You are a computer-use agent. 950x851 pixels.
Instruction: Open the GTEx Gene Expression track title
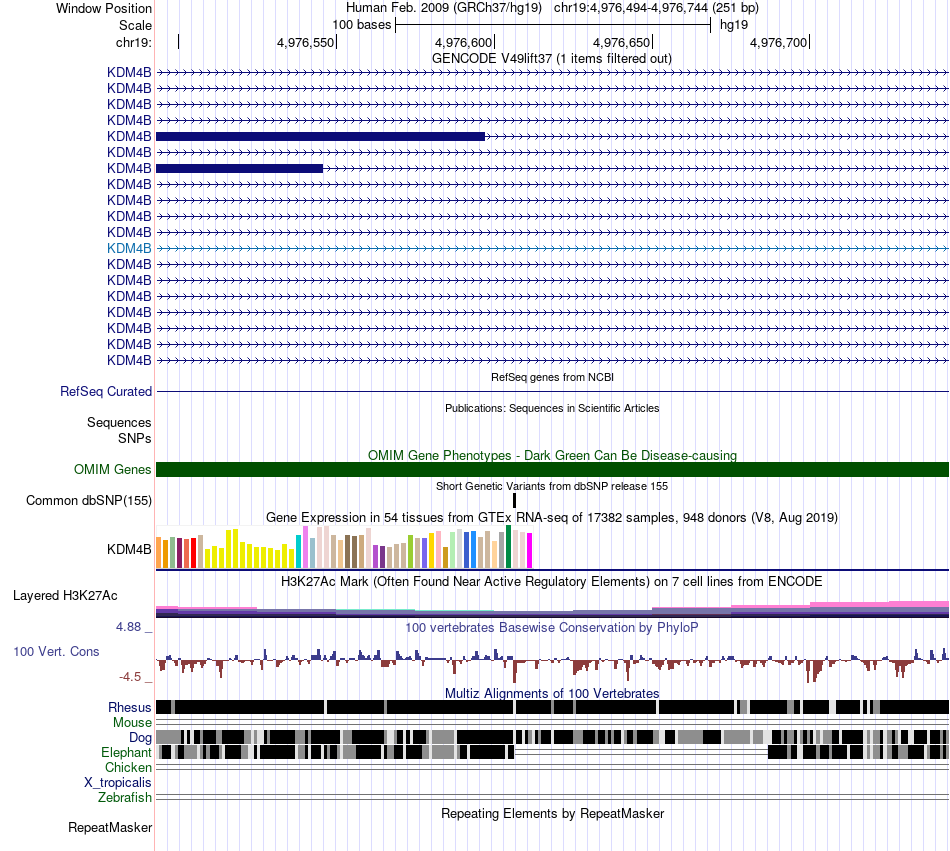552,517
